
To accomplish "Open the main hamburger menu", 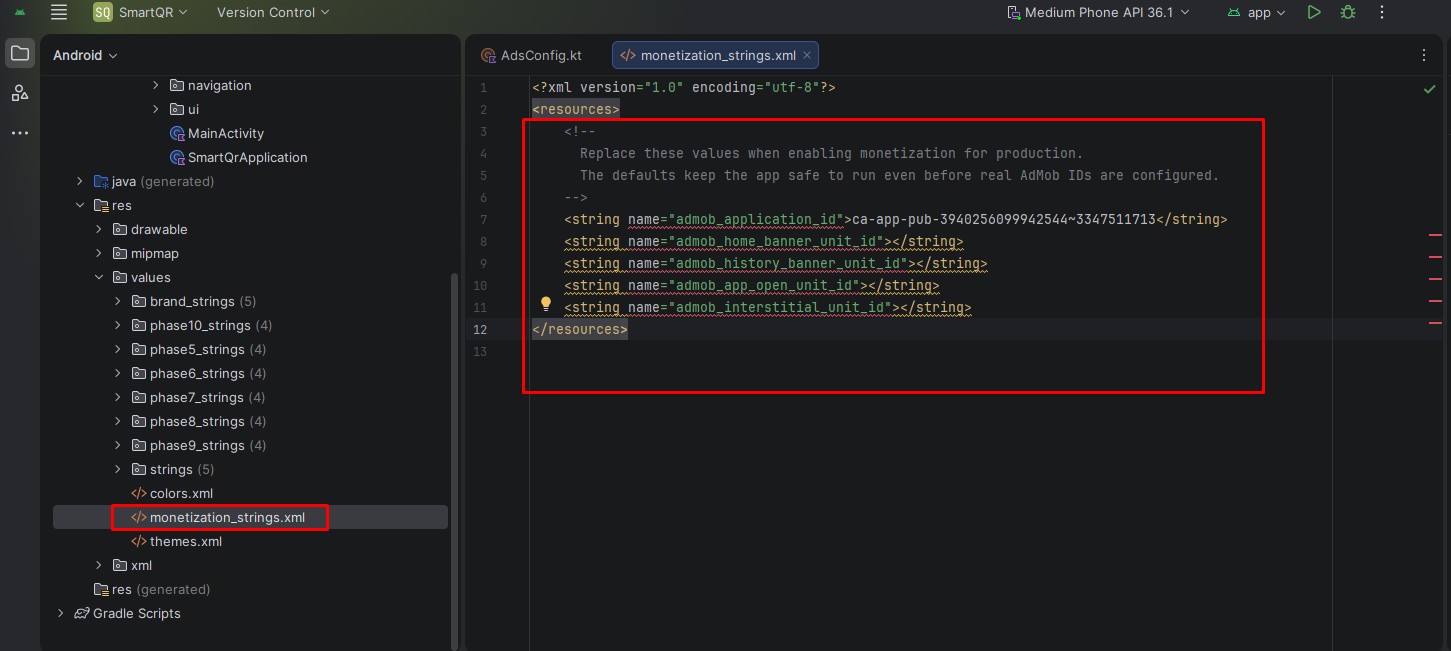I will coord(59,12).
